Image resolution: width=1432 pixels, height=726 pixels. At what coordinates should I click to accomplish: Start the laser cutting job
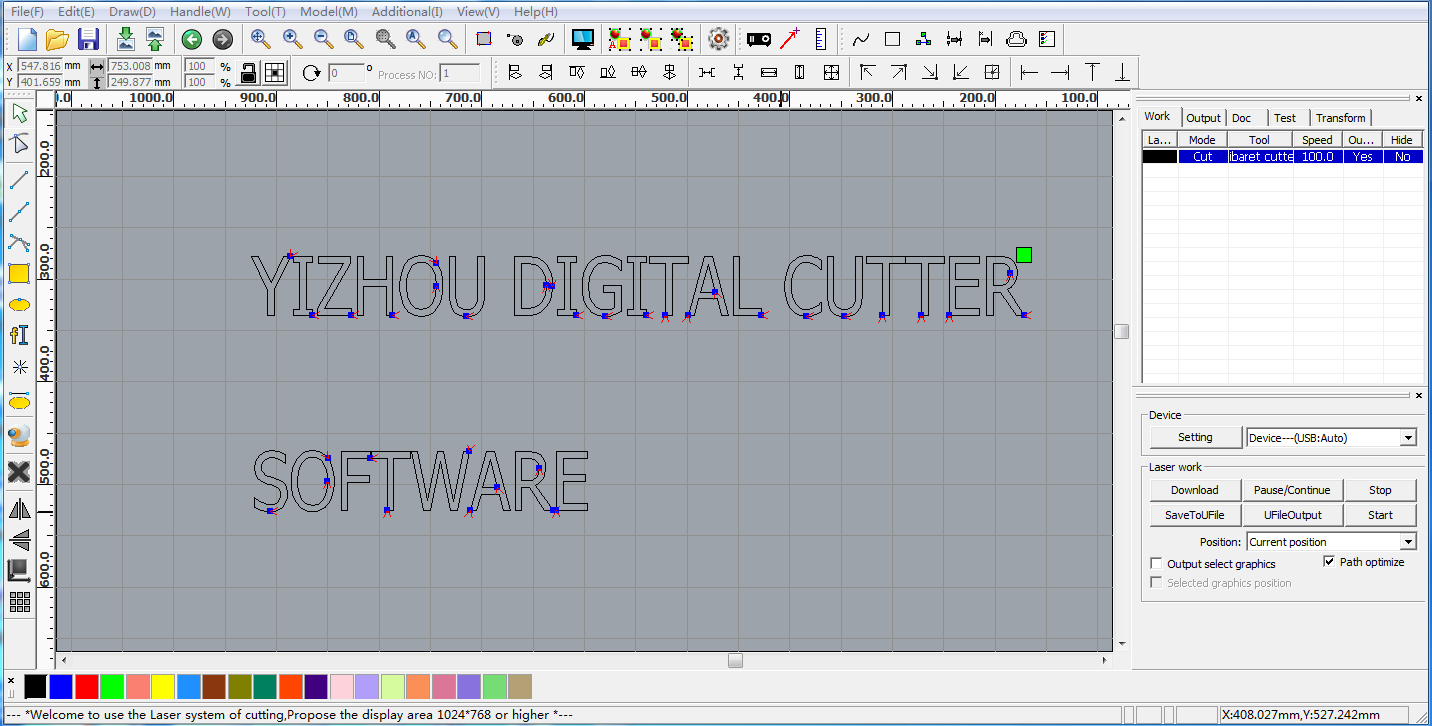pos(1380,514)
